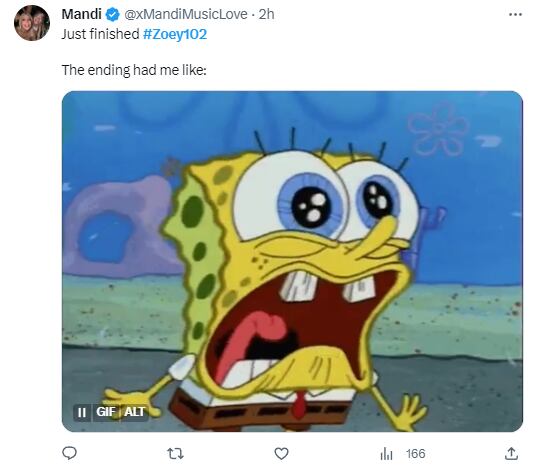
Task: Pause the playing SpongeBob GIF
Action: click(82, 412)
